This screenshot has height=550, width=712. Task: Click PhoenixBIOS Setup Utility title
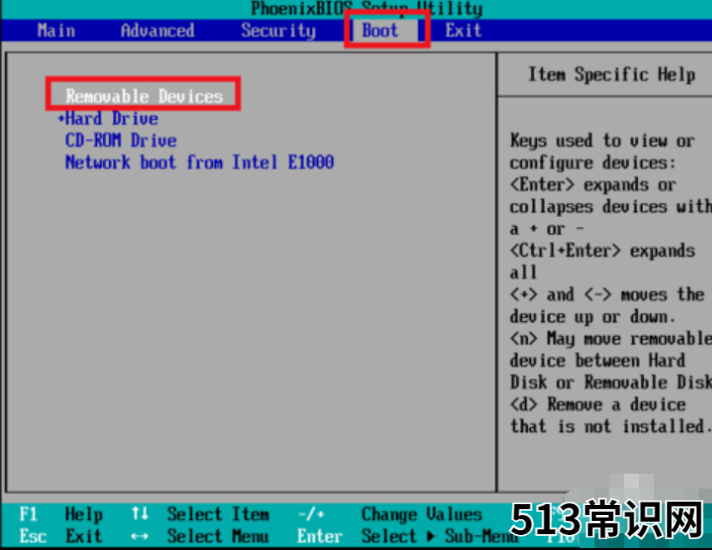click(367, 8)
